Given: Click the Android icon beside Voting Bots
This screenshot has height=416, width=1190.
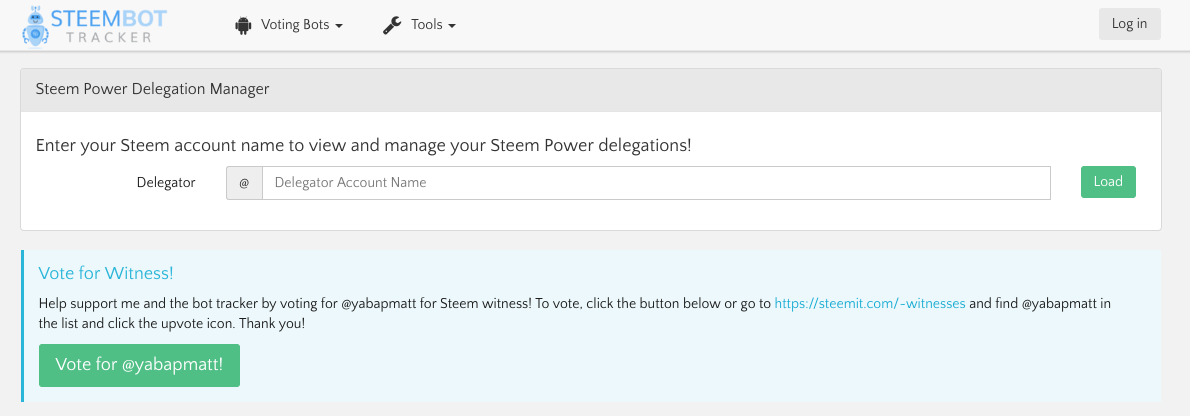Looking at the screenshot, I should [x=243, y=25].
